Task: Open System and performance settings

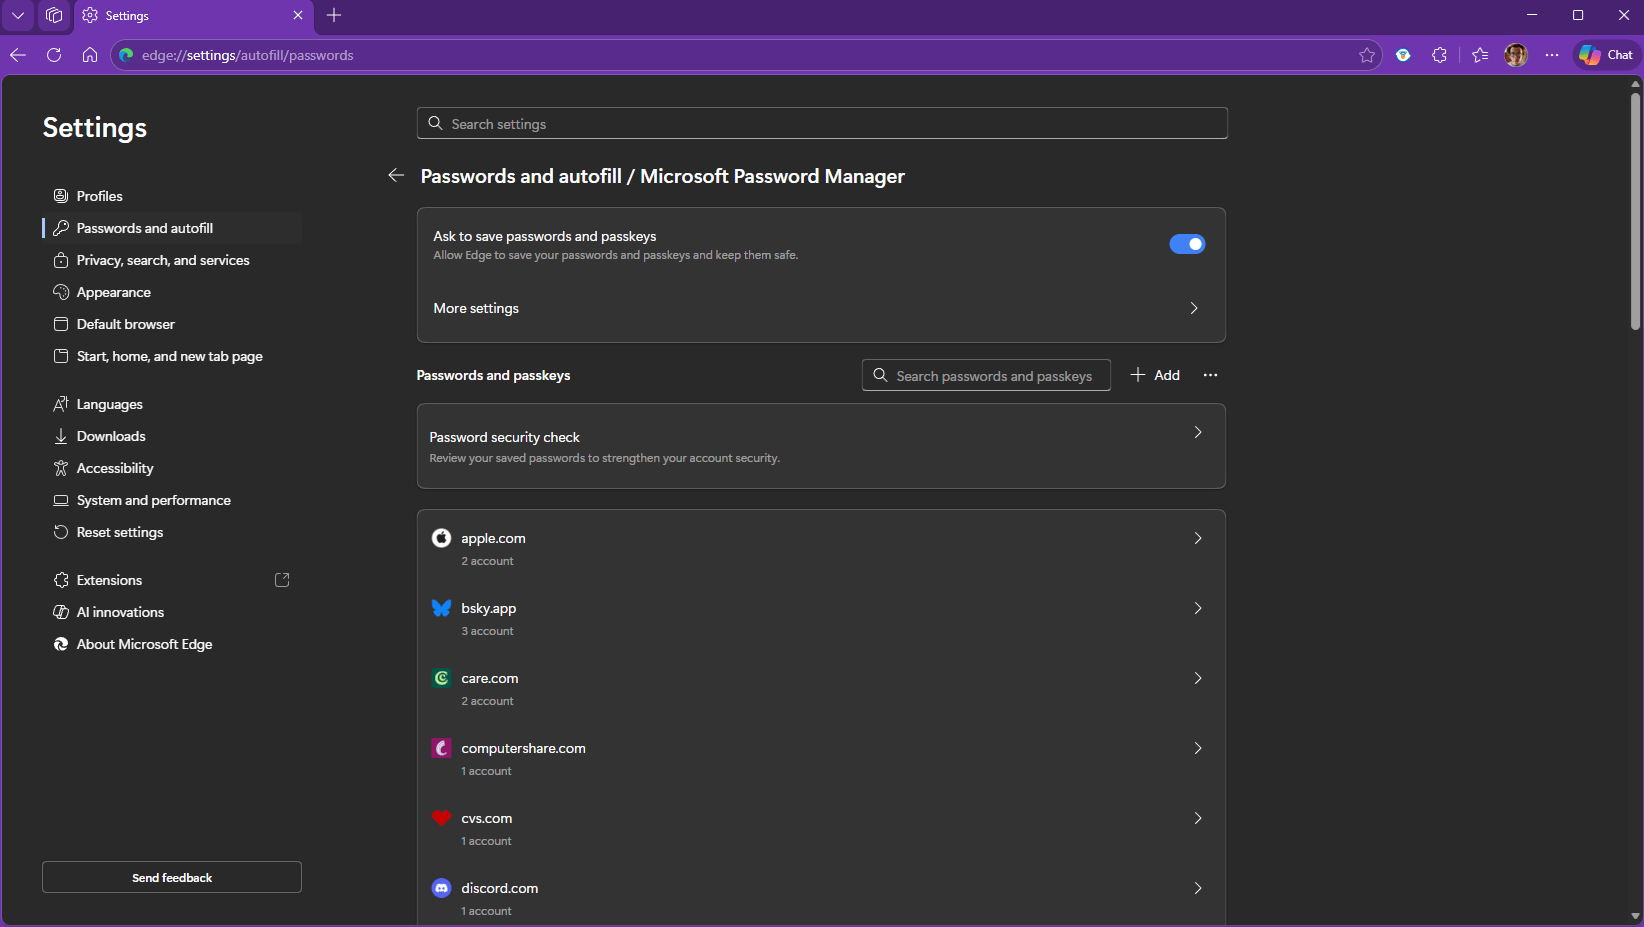Action: click(x=172, y=500)
